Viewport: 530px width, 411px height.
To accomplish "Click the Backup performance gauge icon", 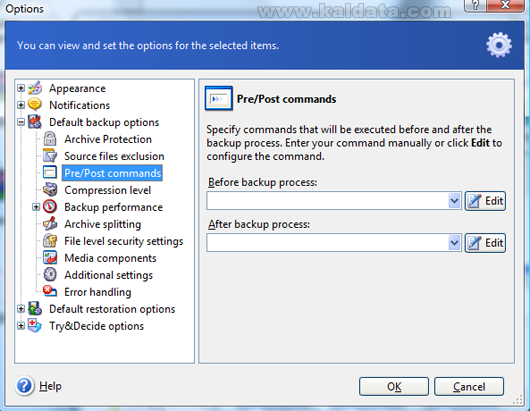I will [50, 207].
